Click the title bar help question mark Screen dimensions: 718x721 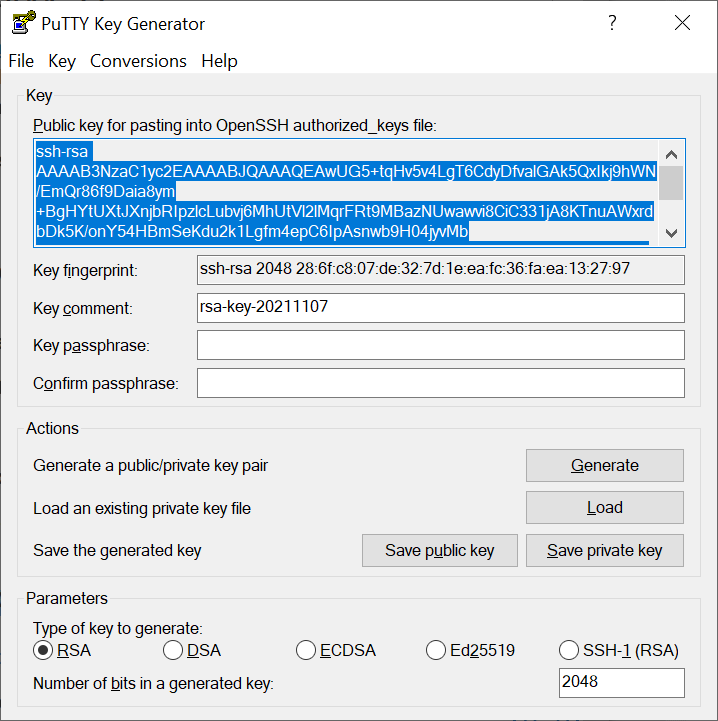pyautogui.click(x=612, y=23)
